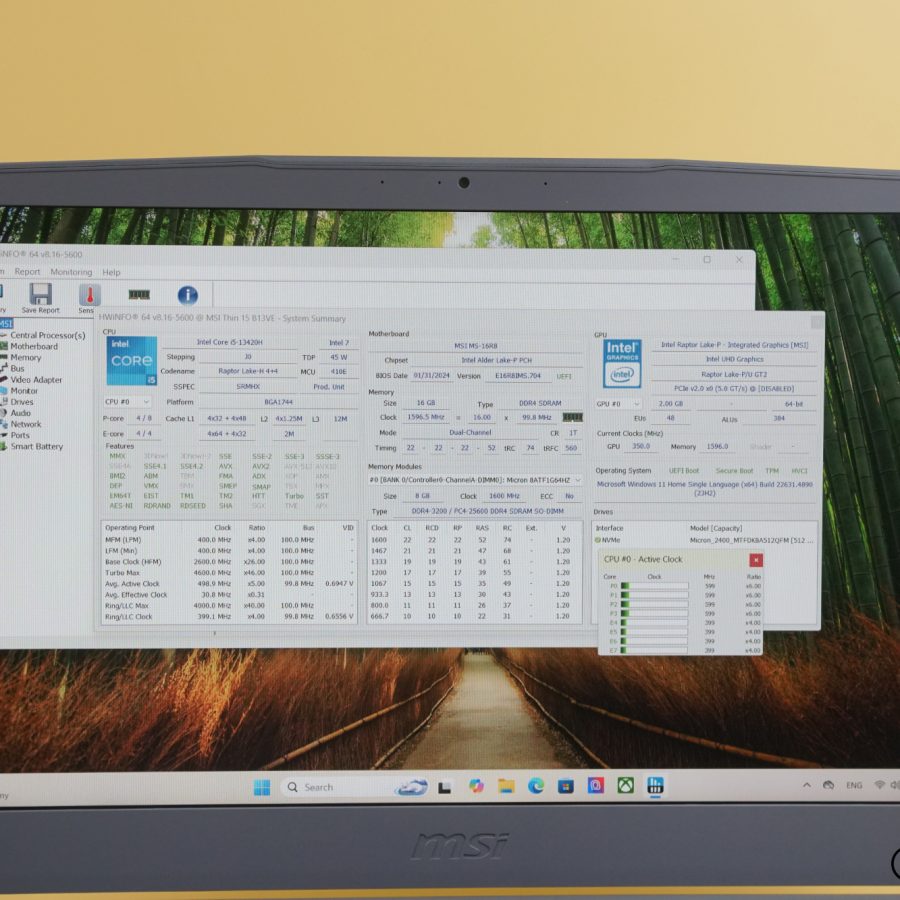Viewport: 900px width, 900px height.
Task: Click the Intel Alder Lake-P PCH chipset value
Action: click(496, 360)
